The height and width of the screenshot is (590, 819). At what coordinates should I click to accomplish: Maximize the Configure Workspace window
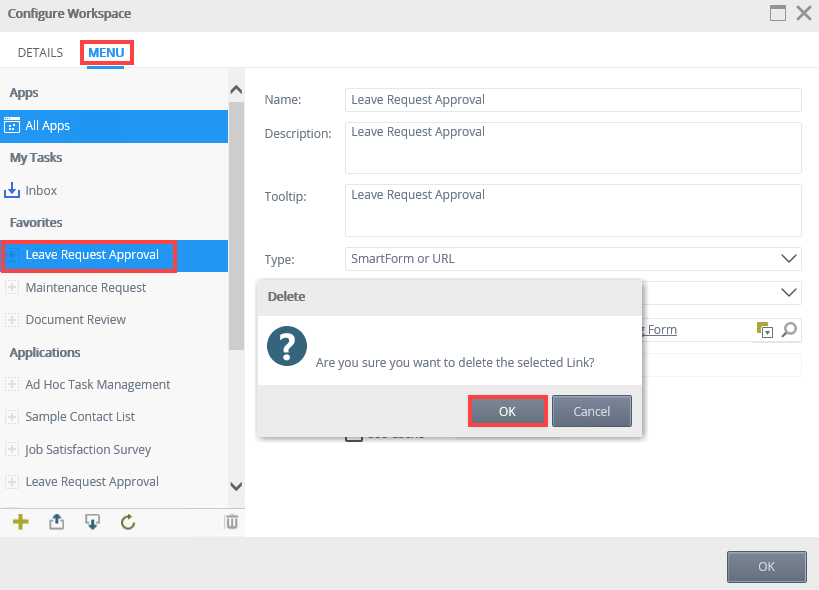coord(778,13)
